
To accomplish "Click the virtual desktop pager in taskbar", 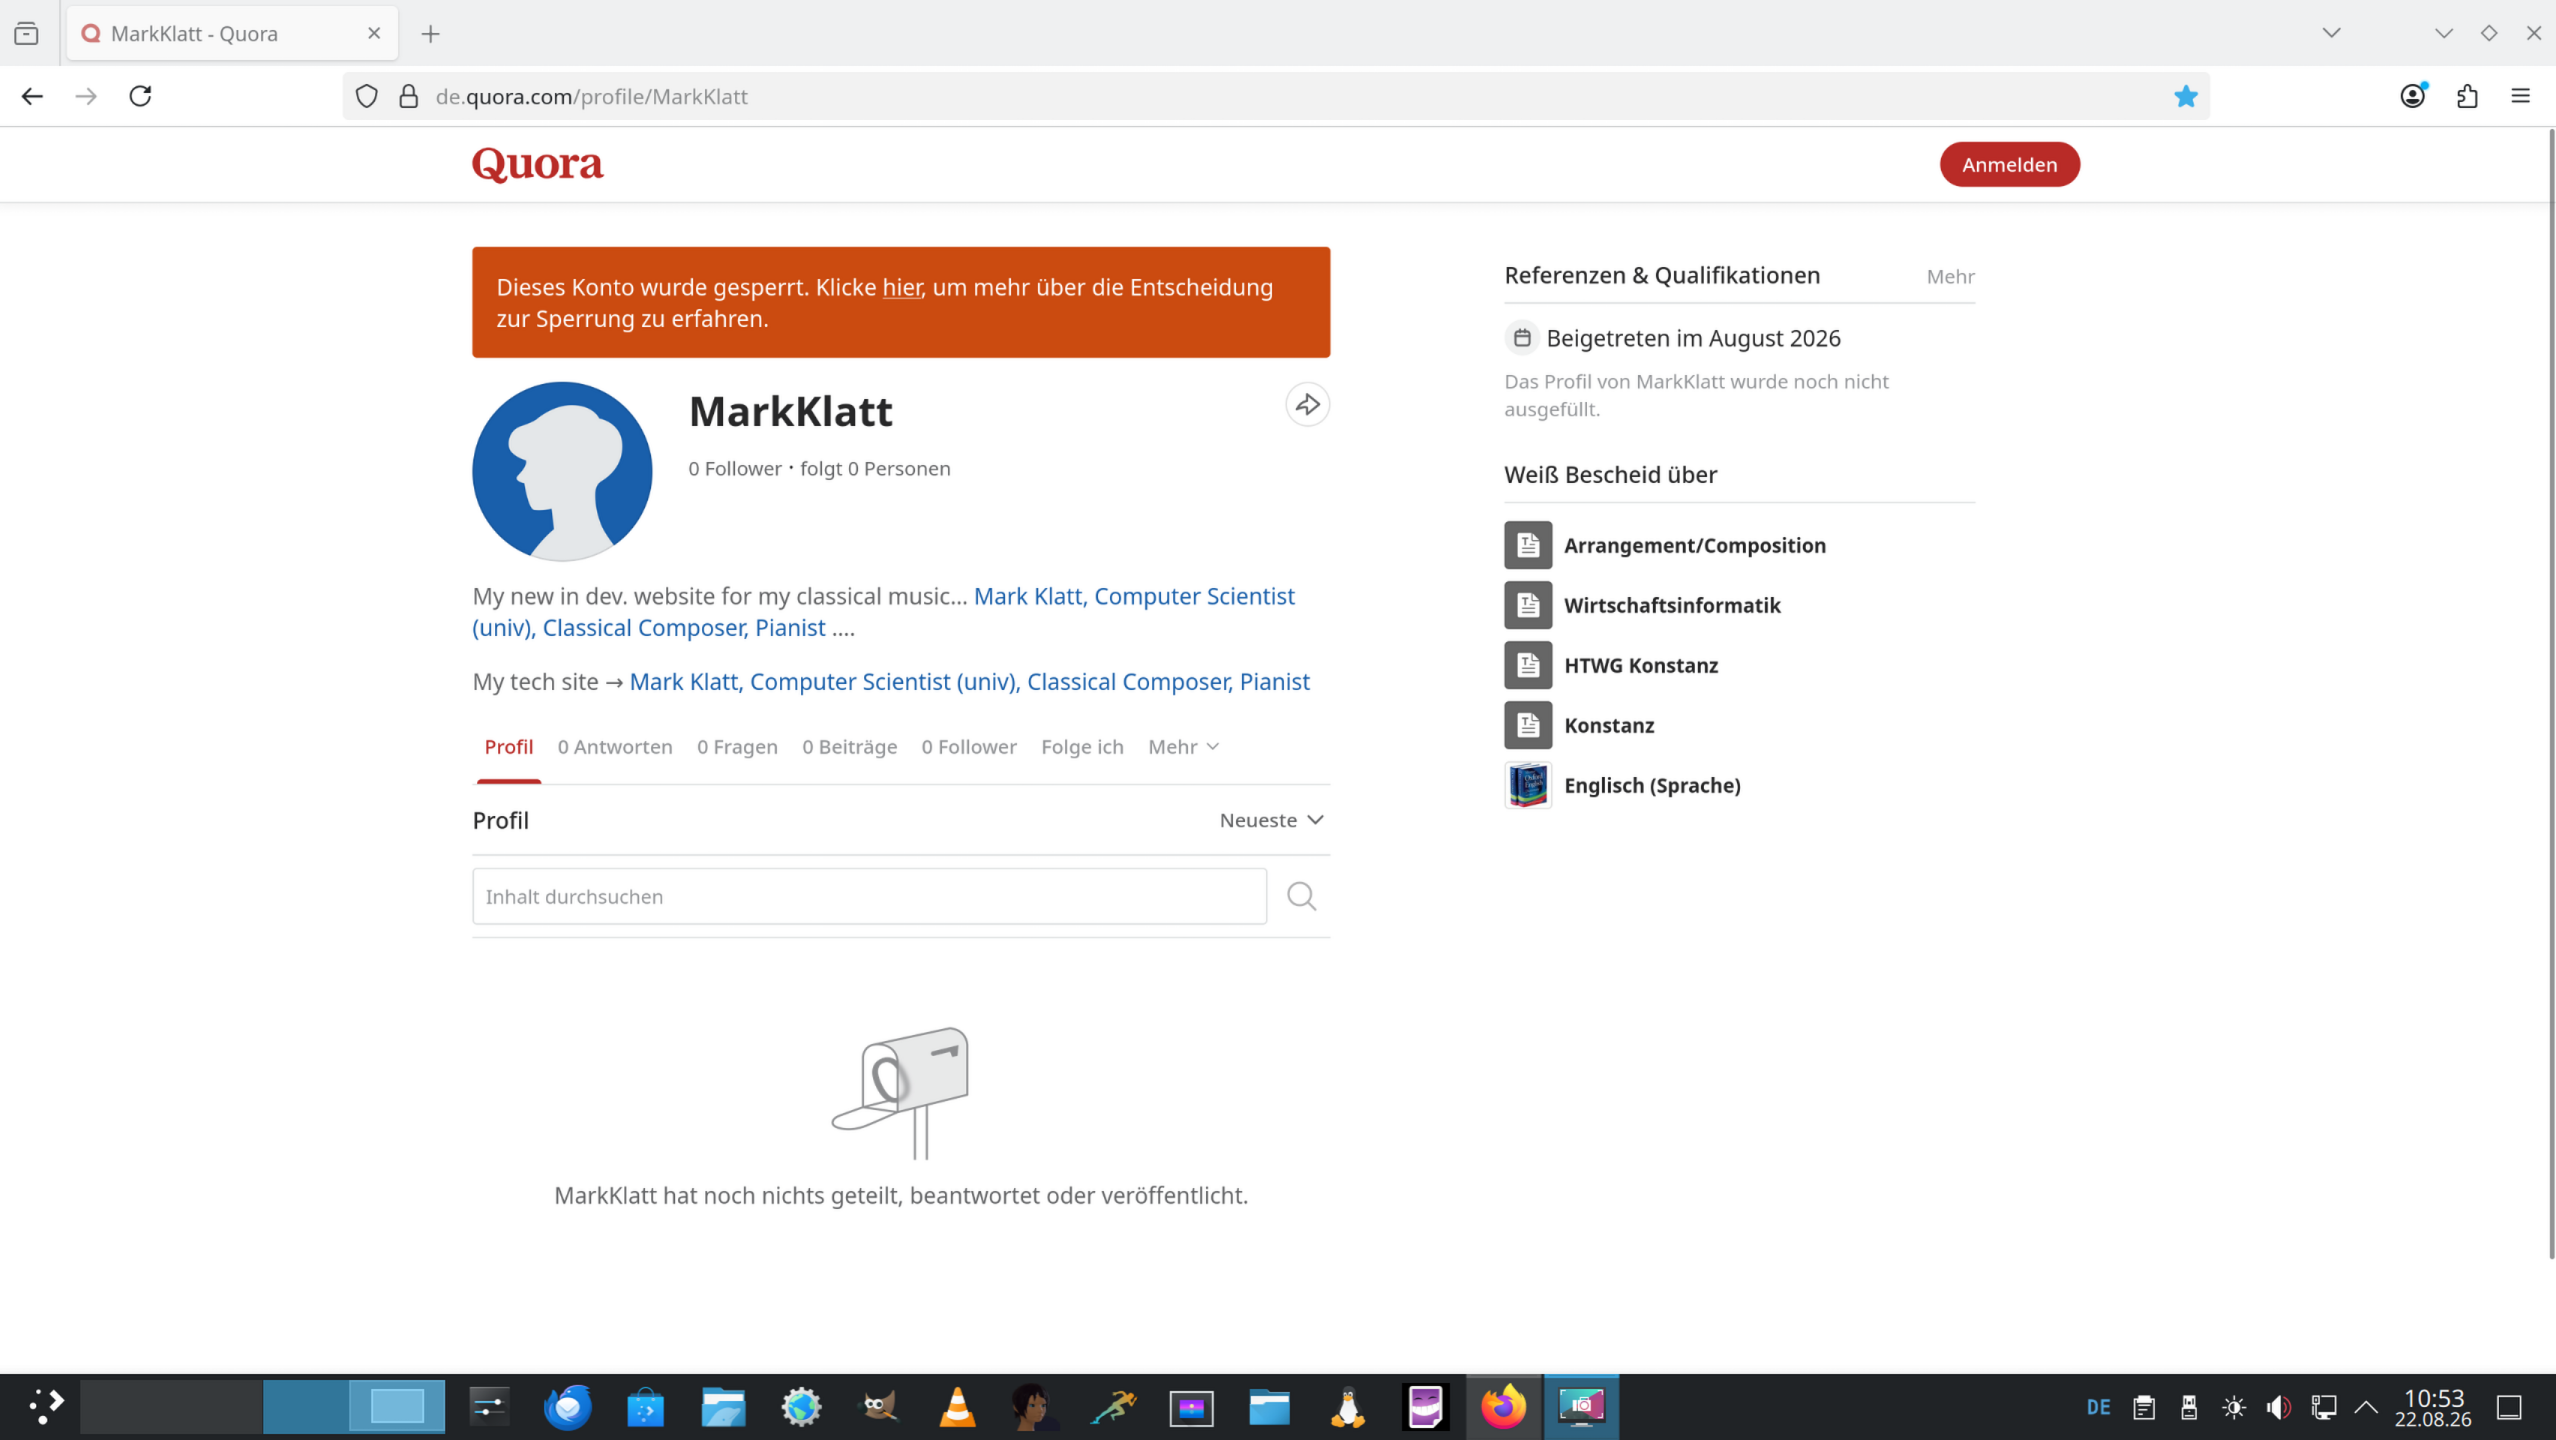I will point(262,1407).
